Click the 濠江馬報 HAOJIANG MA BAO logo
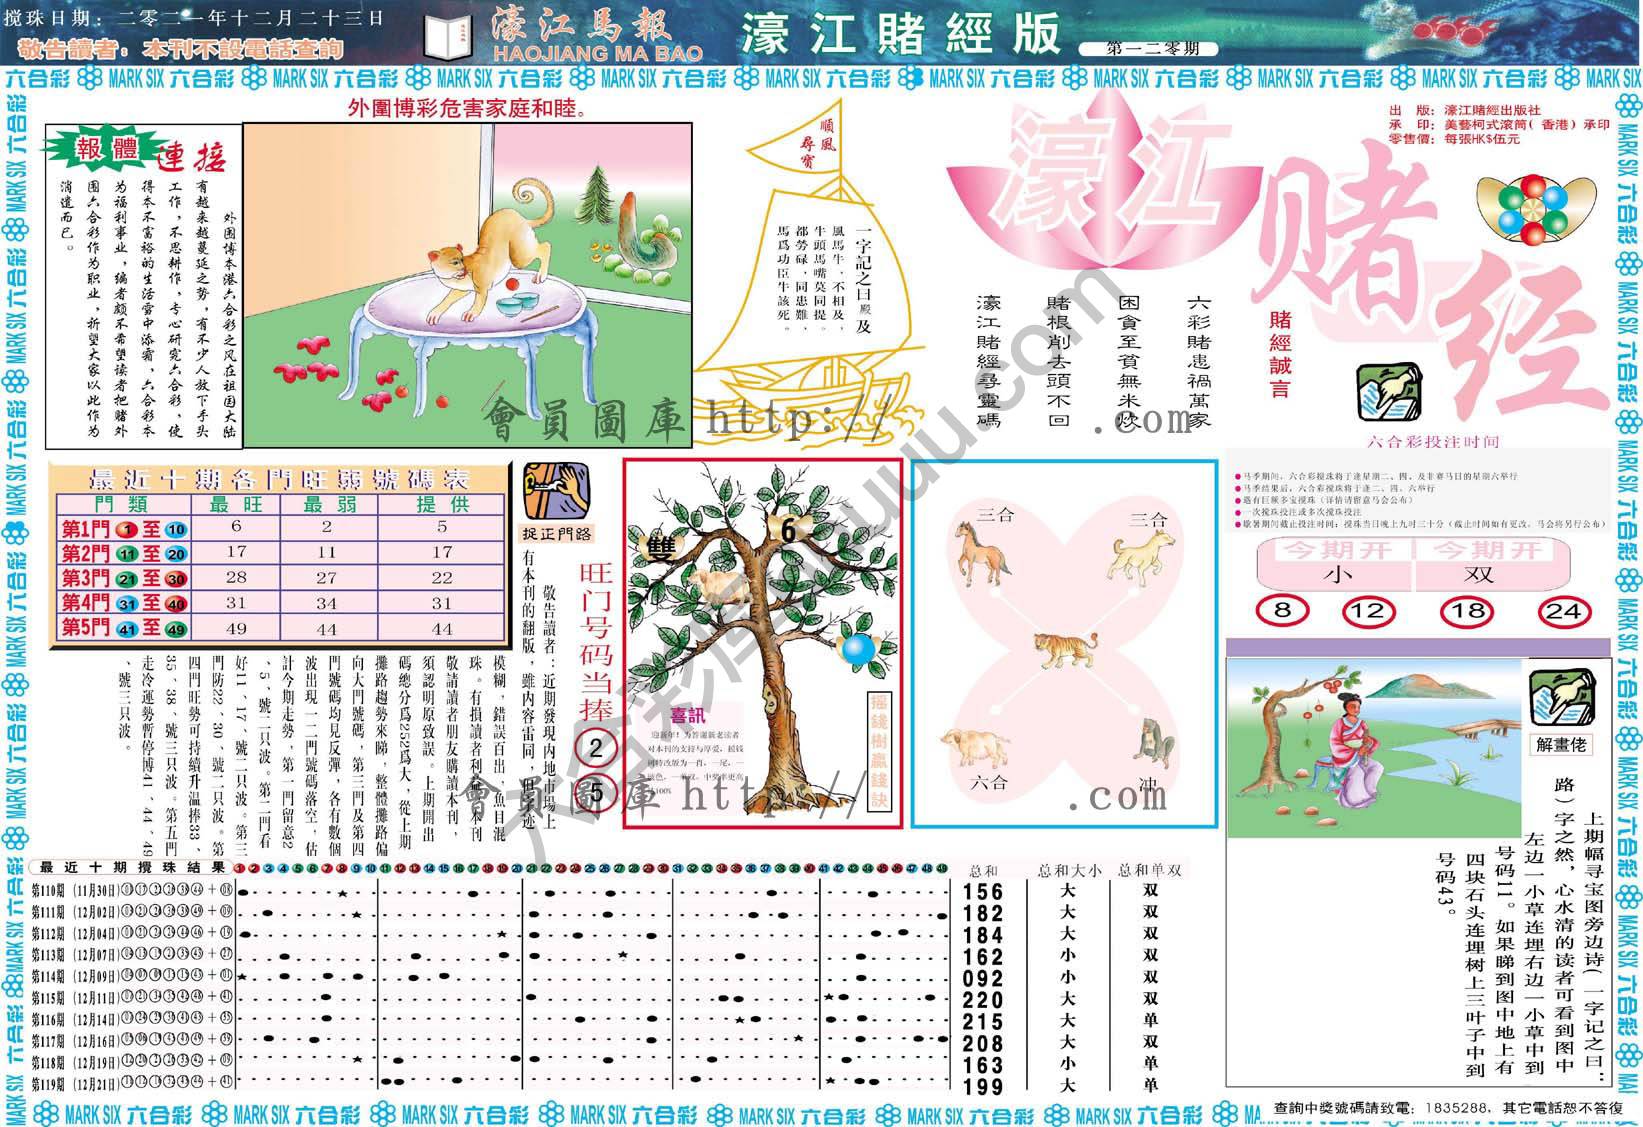1643x1127 pixels. pyautogui.click(x=596, y=36)
